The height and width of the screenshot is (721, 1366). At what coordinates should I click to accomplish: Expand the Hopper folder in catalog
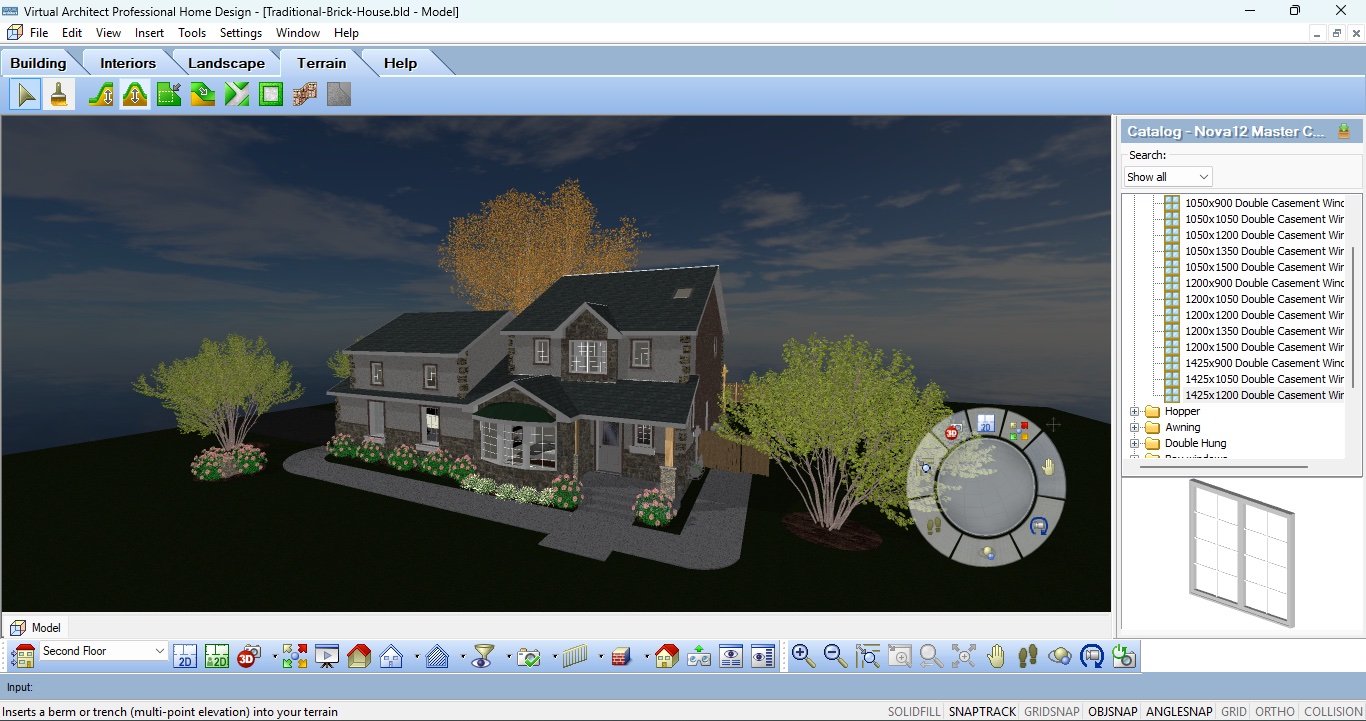click(x=1135, y=411)
